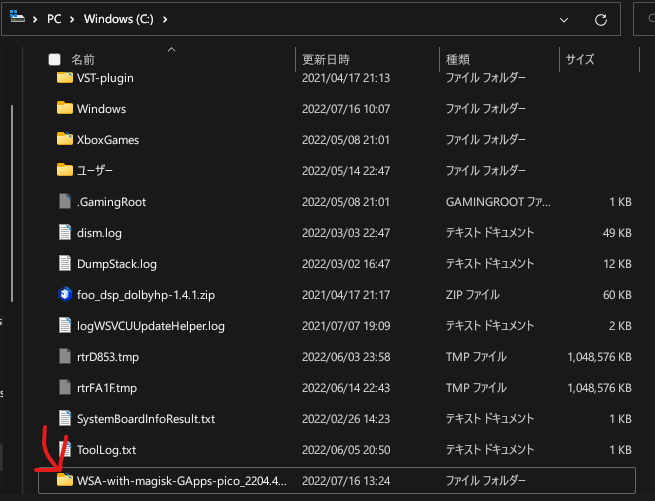Select the rtrD853.tmp file icon
The width and height of the screenshot is (655, 501).
coord(65,356)
